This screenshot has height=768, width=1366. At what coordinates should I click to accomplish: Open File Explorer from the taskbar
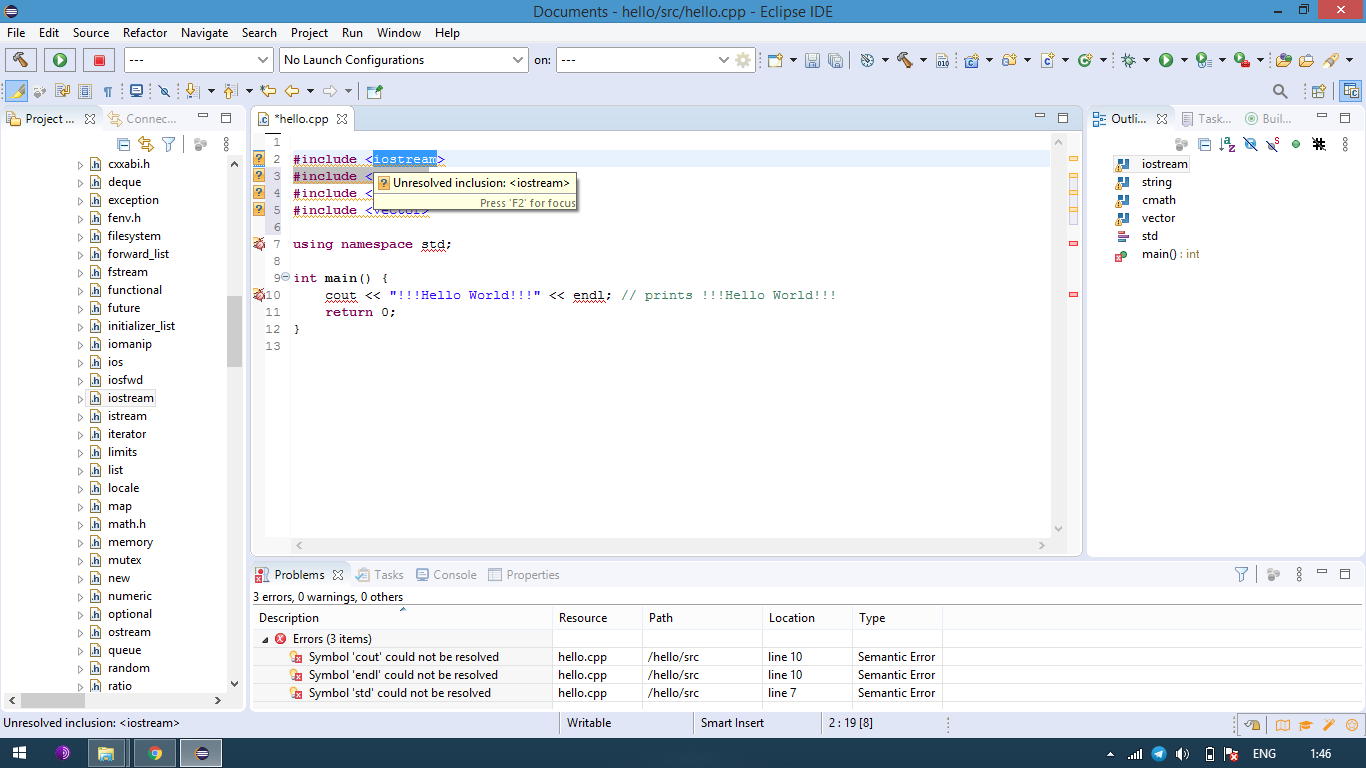tap(106, 753)
